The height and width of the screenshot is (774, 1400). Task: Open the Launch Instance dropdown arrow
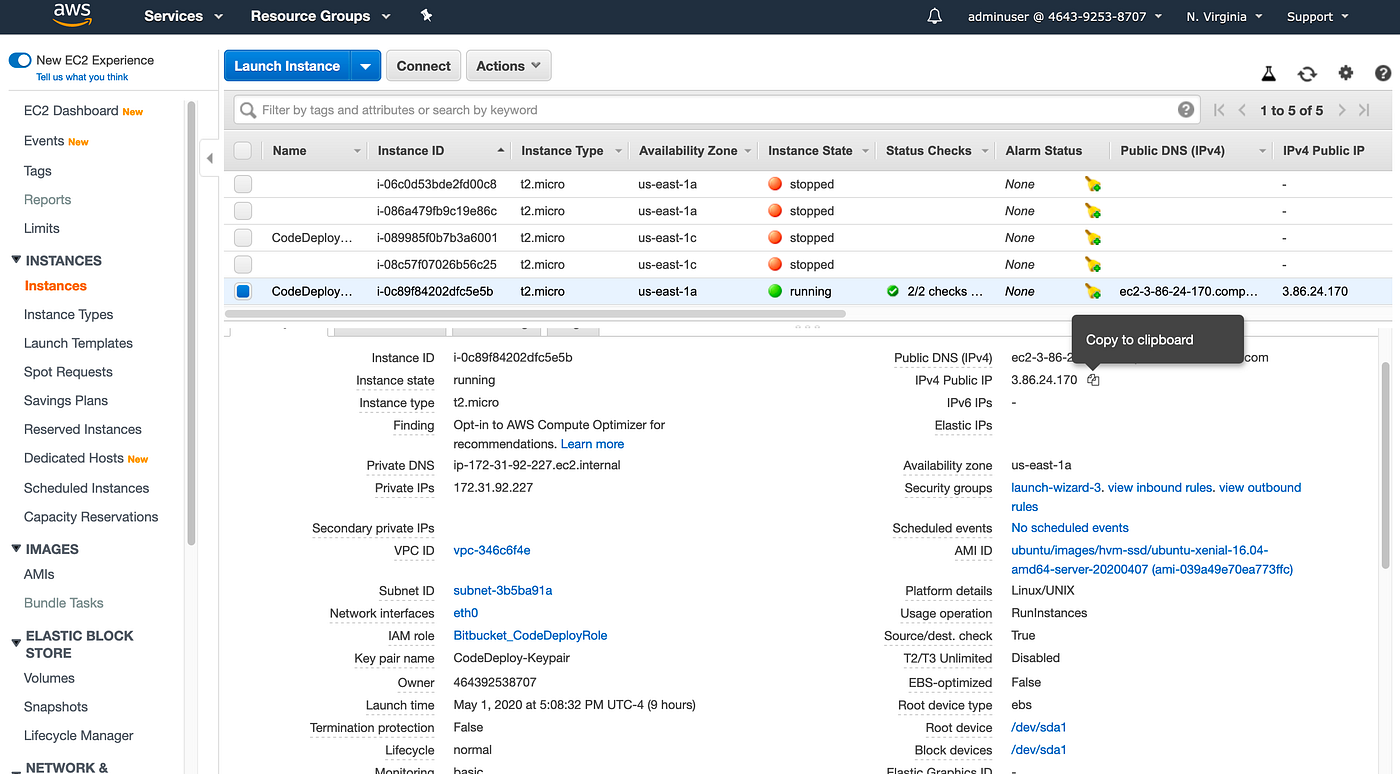pyautogui.click(x=365, y=66)
